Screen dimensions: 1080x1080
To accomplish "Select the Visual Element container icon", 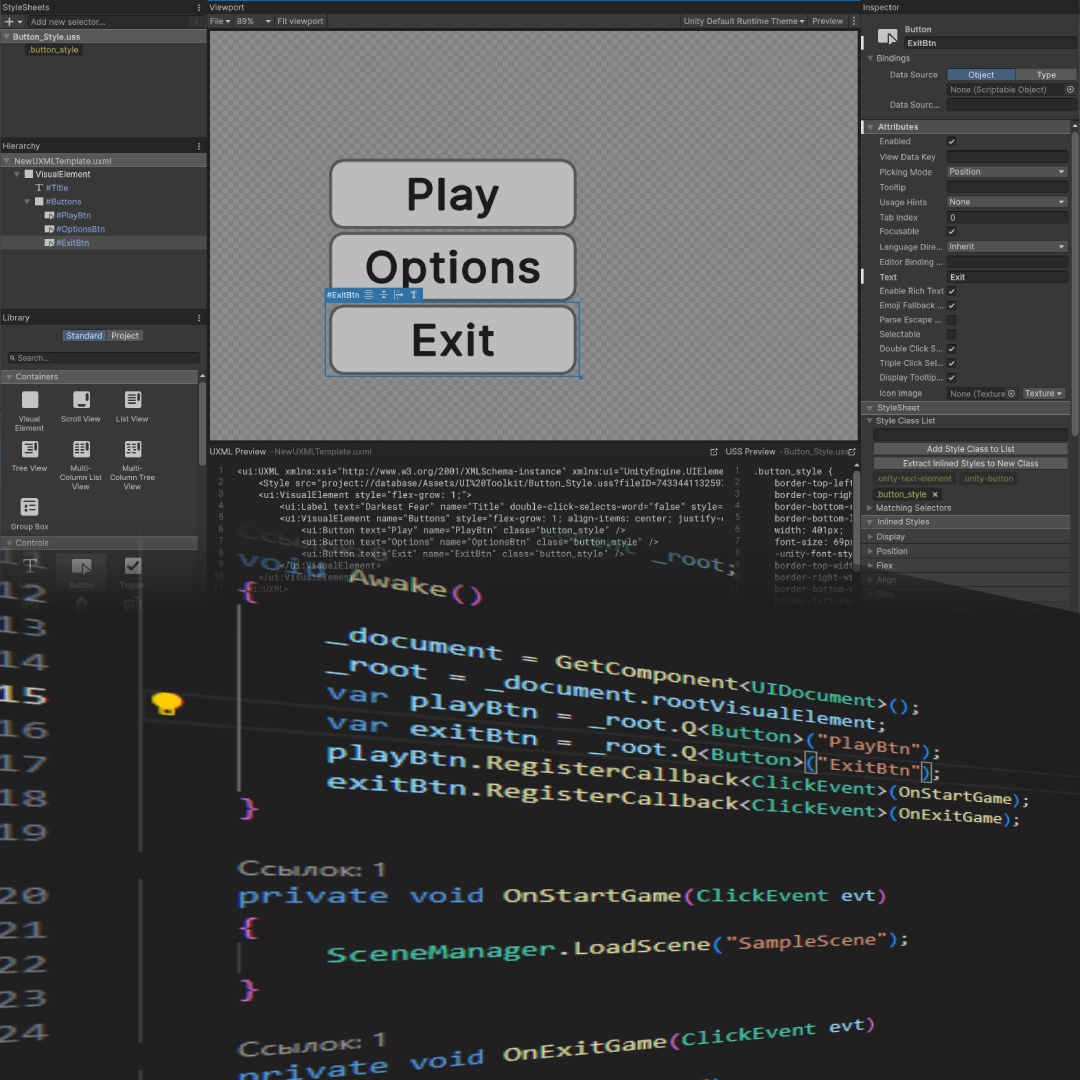I will 30,400.
